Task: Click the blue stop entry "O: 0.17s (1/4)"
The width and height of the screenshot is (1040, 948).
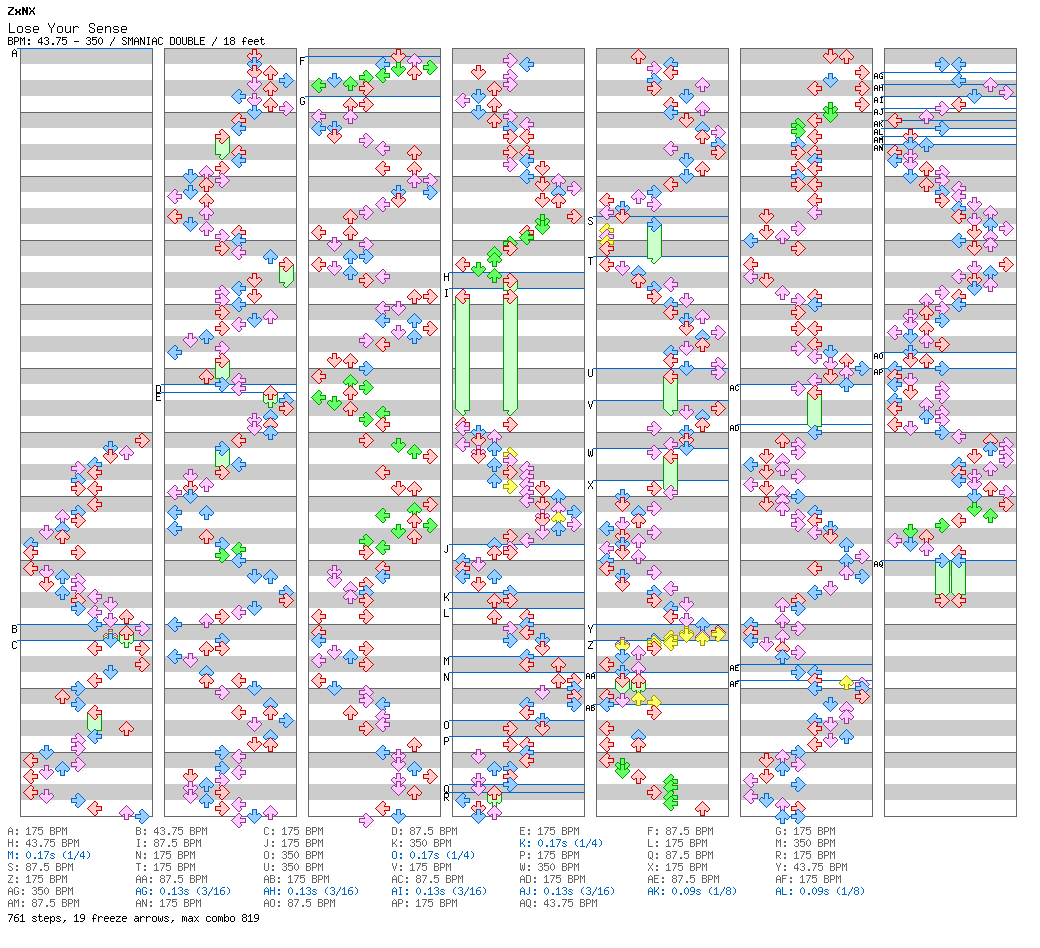Action: [433, 855]
